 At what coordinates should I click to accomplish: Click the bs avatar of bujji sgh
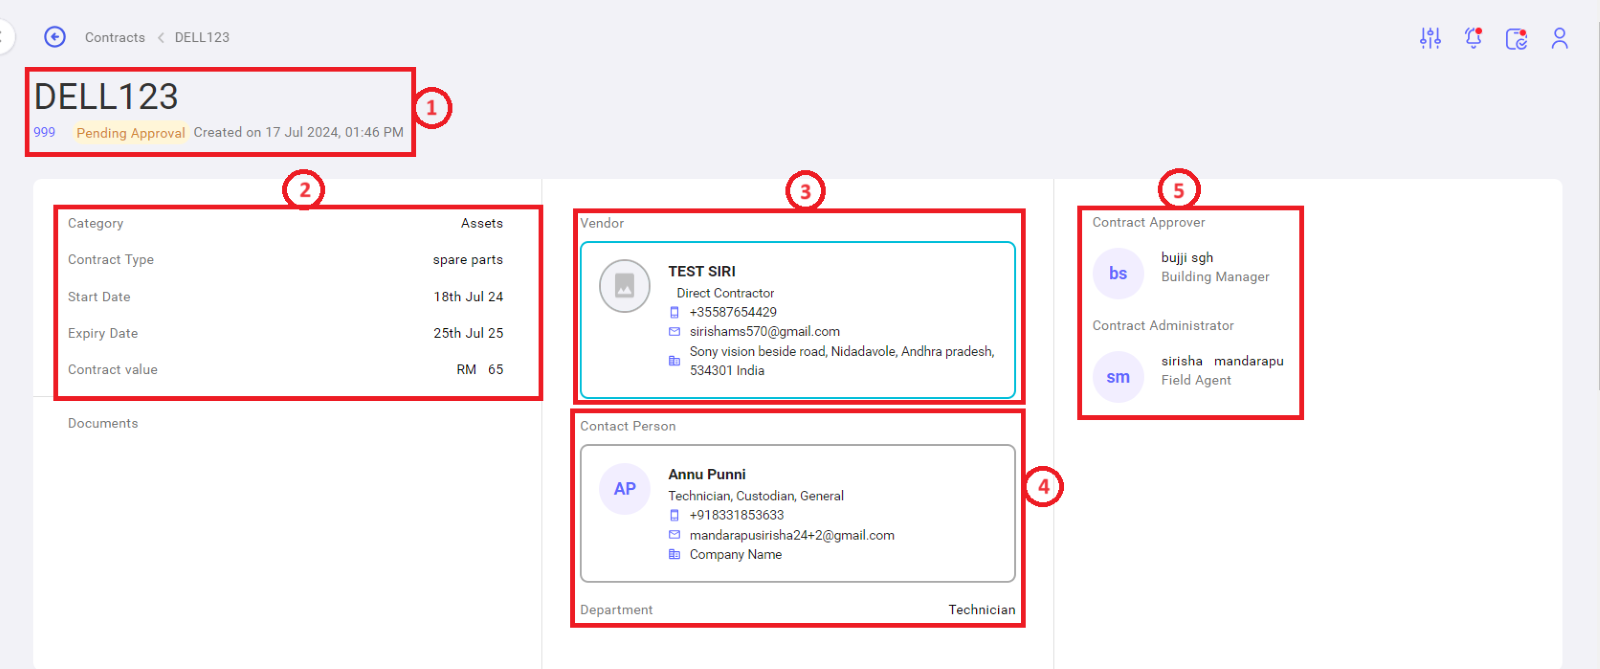coord(1118,273)
